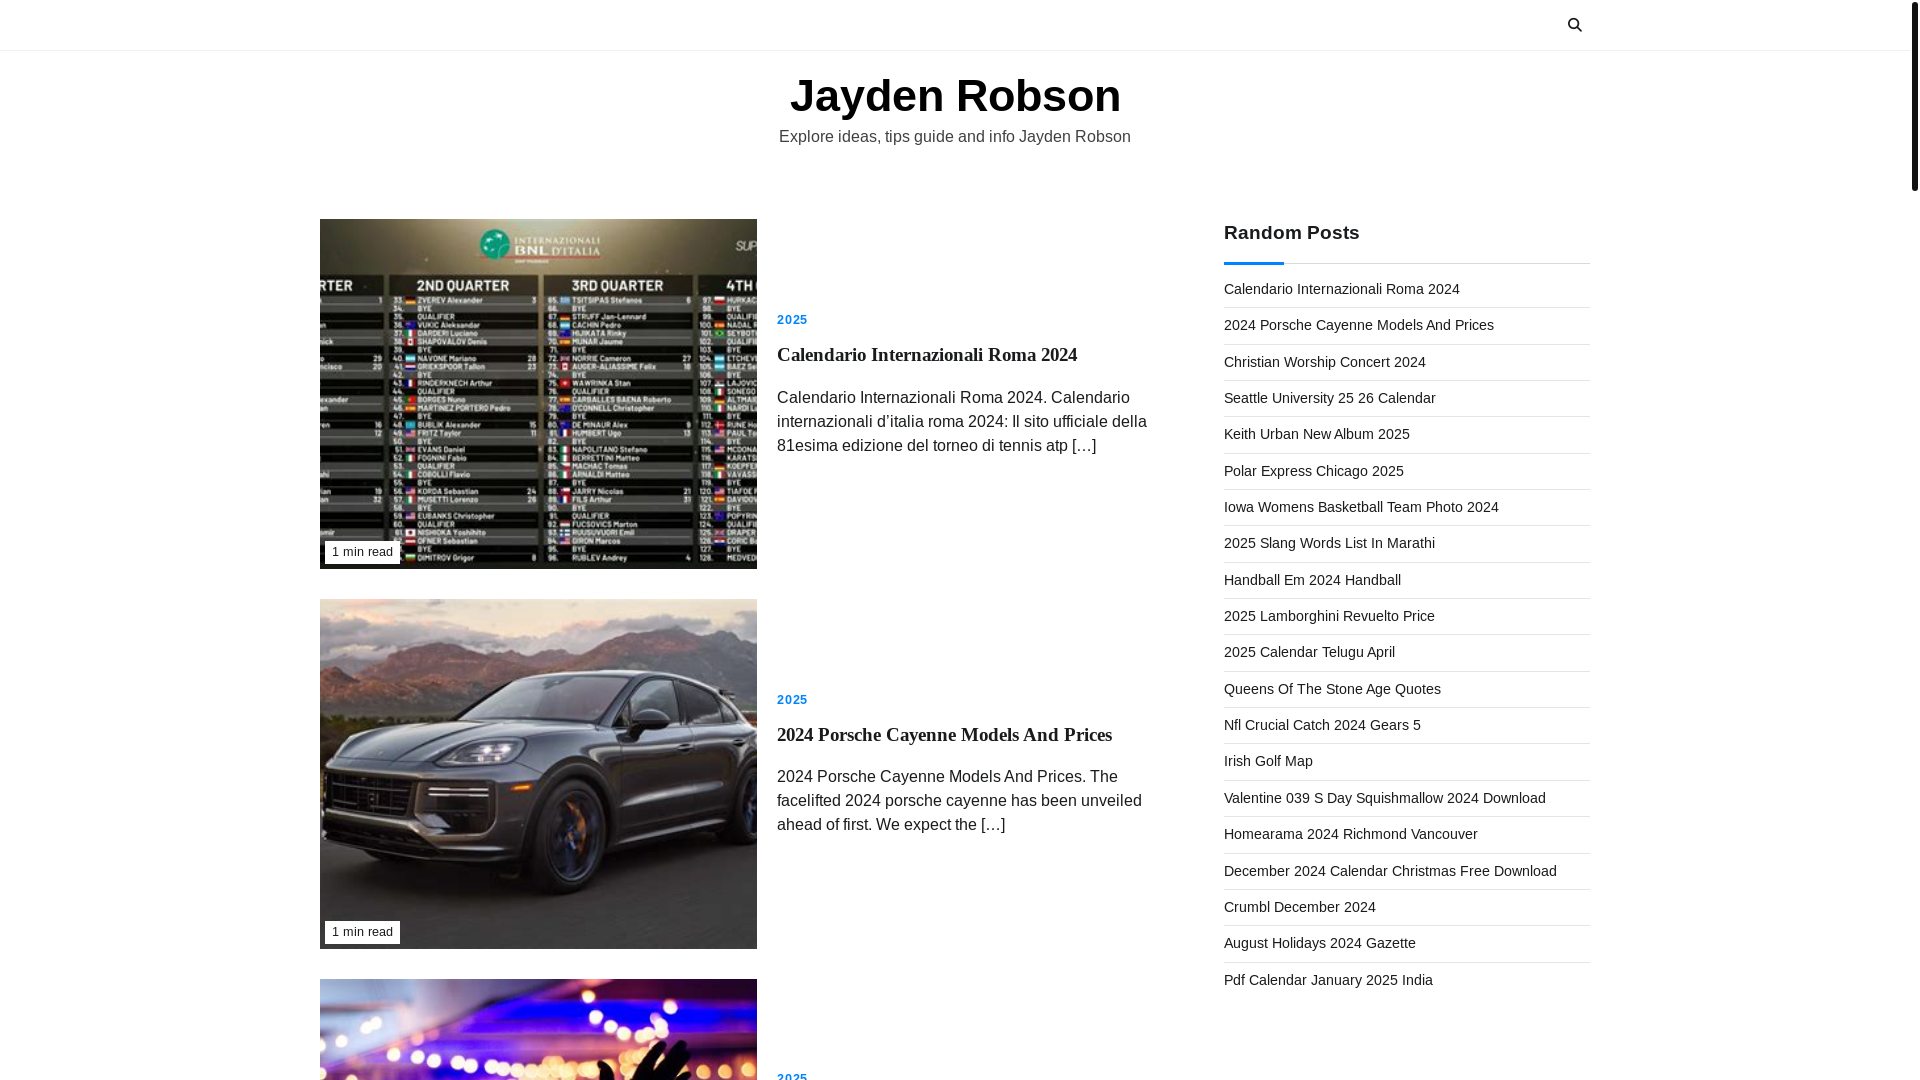Open Pdf Calendar January 2025 India
The height and width of the screenshot is (1080, 1920).
pyautogui.click(x=1328, y=980)
